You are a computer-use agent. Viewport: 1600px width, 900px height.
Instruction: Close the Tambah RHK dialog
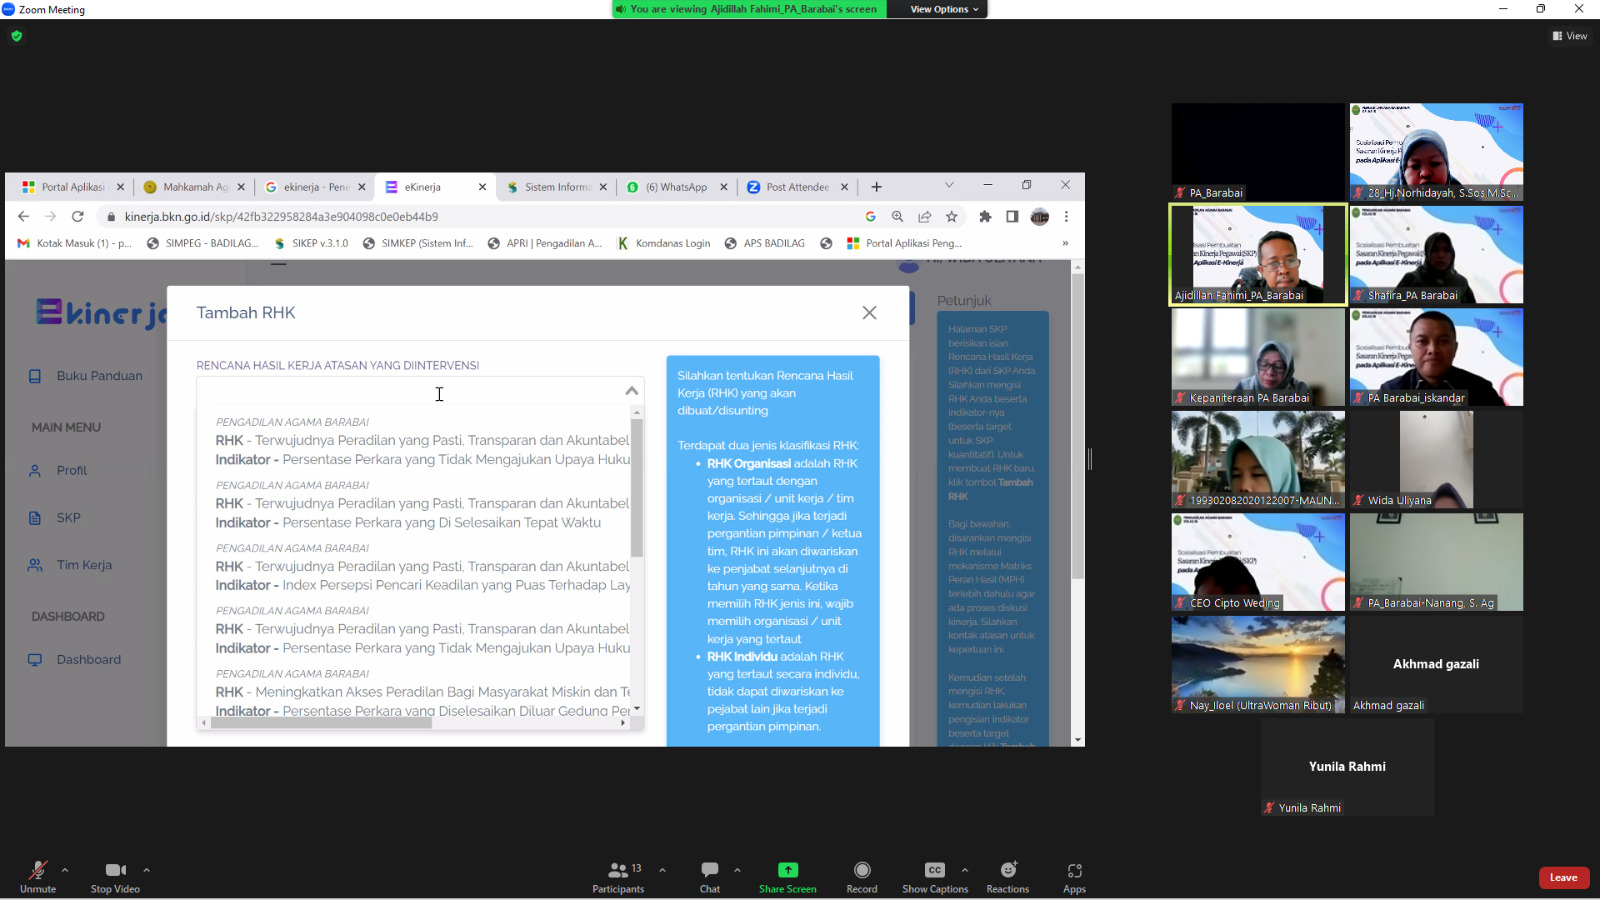click(869, 313)
